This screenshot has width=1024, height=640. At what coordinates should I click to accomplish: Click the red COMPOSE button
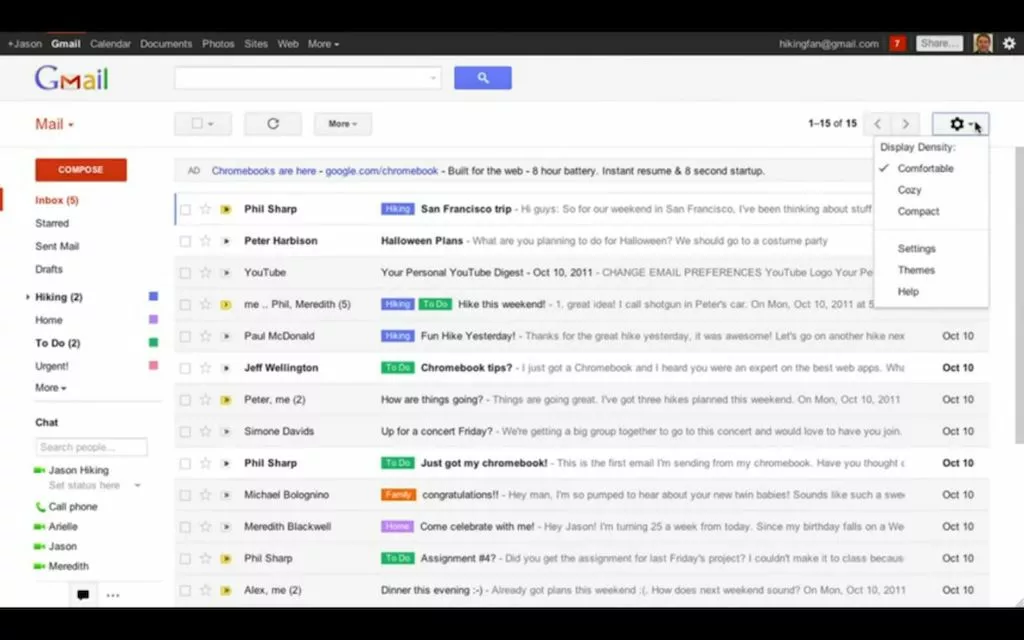coord(81,170)
